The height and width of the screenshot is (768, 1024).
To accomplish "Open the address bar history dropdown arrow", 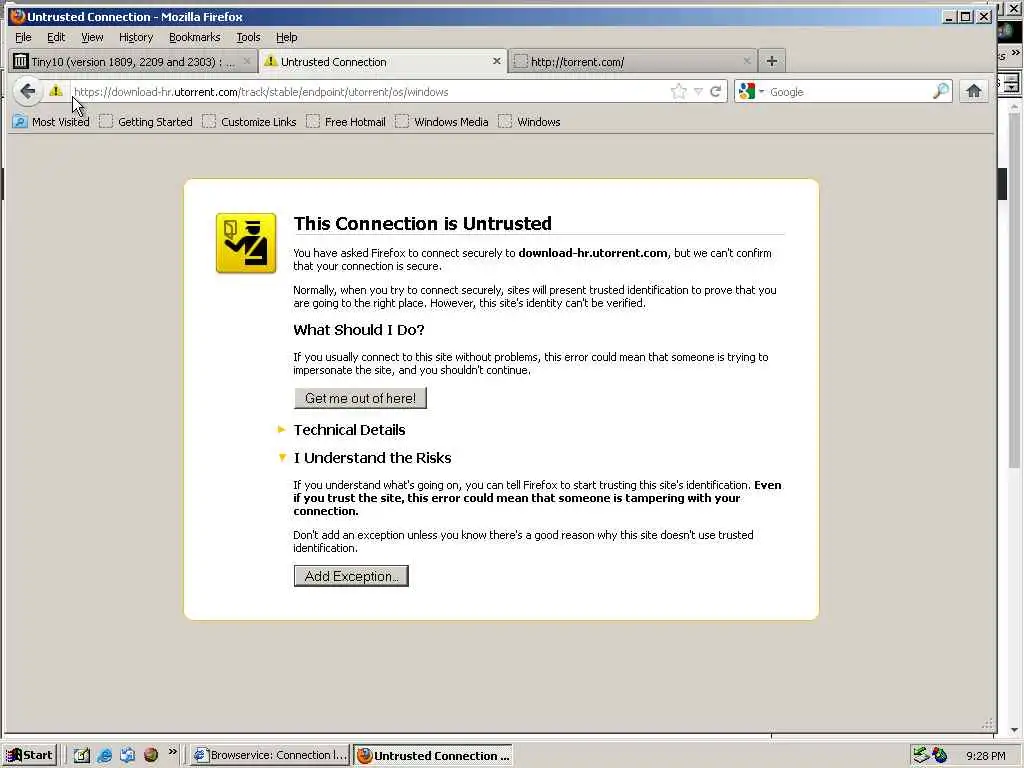I will pos(698,91).
